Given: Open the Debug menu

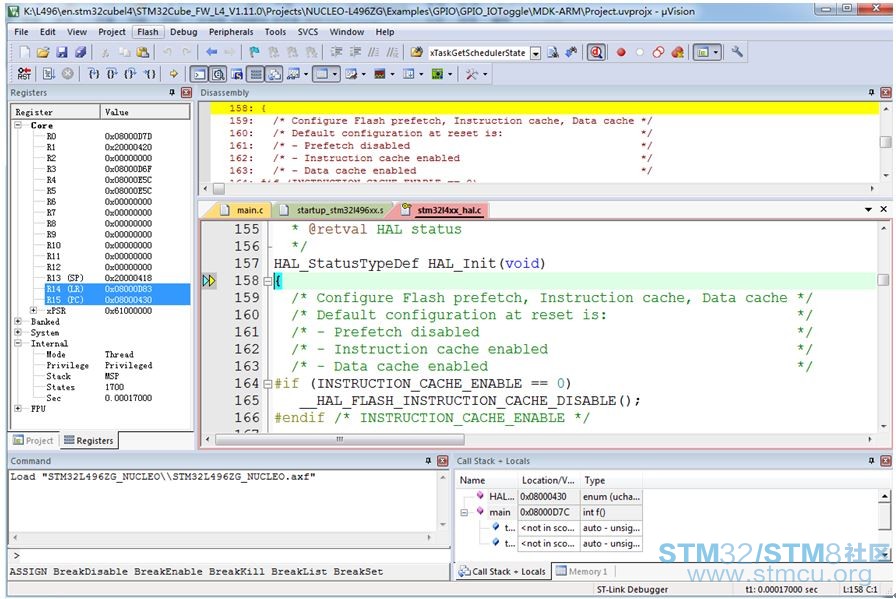Looking at the screenshot, I should (x=183, y=32).
